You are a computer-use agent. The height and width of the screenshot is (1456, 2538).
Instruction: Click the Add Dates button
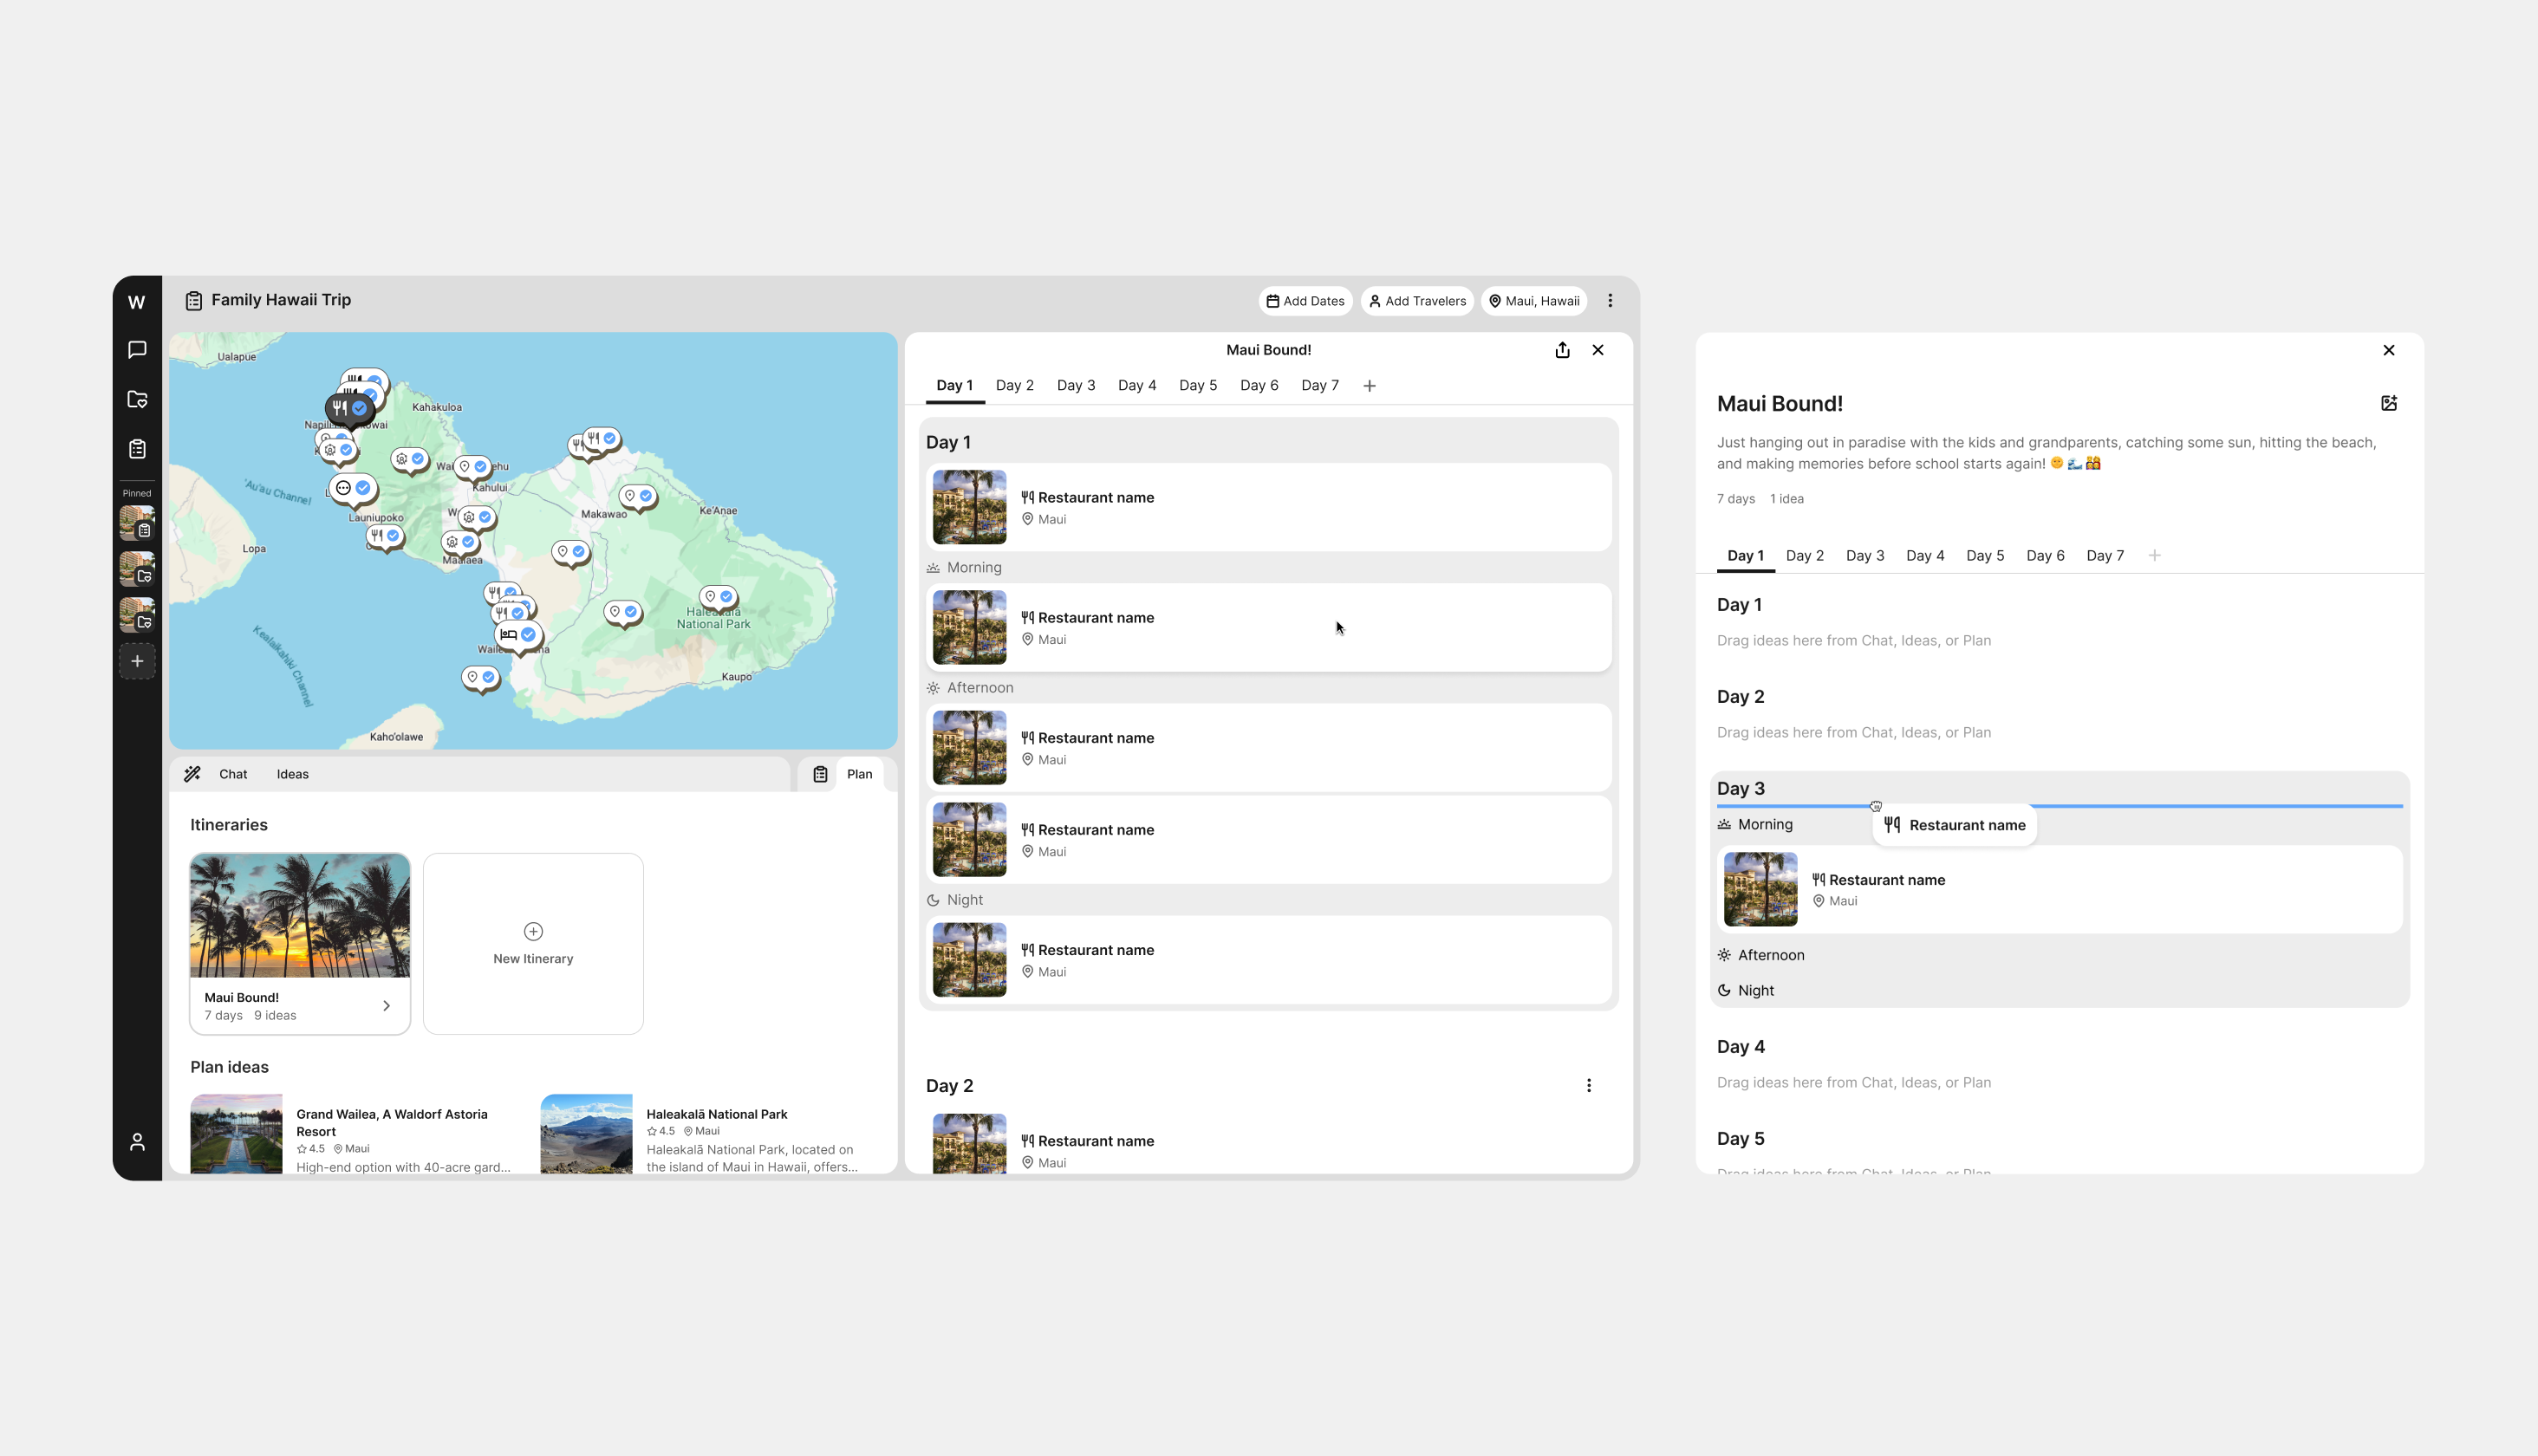click(1305, 301)
